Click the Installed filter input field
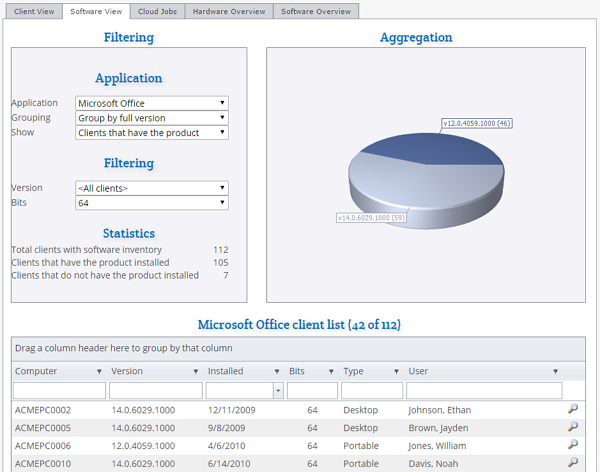The image size is (600, 472). 240,391
